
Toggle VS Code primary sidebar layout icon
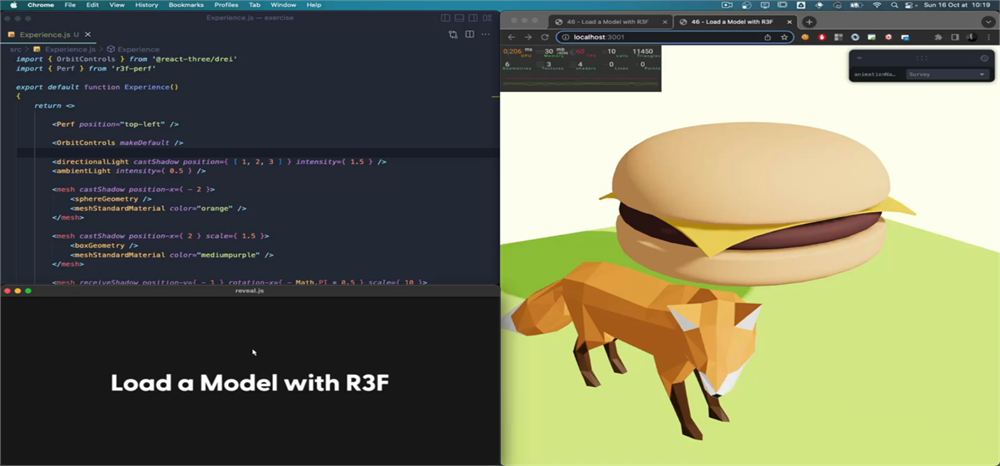pyautogui.click(x=446, y=18)
